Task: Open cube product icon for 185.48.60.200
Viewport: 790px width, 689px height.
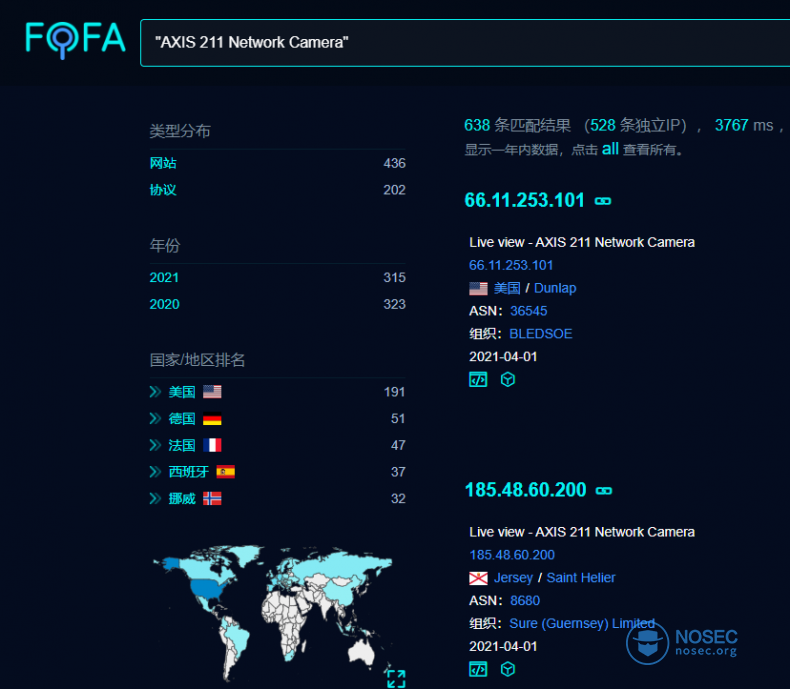Action: click(507, 669)
